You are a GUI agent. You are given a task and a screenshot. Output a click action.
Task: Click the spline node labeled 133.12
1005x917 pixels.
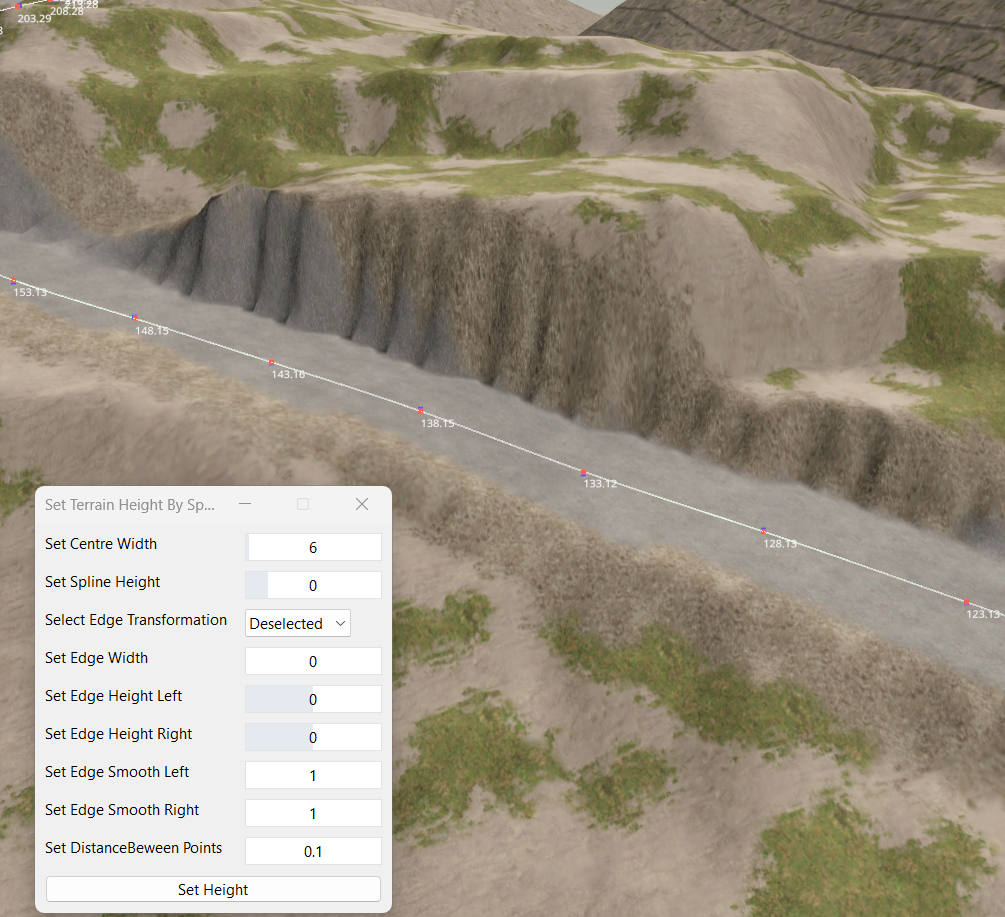pos(584,472)
